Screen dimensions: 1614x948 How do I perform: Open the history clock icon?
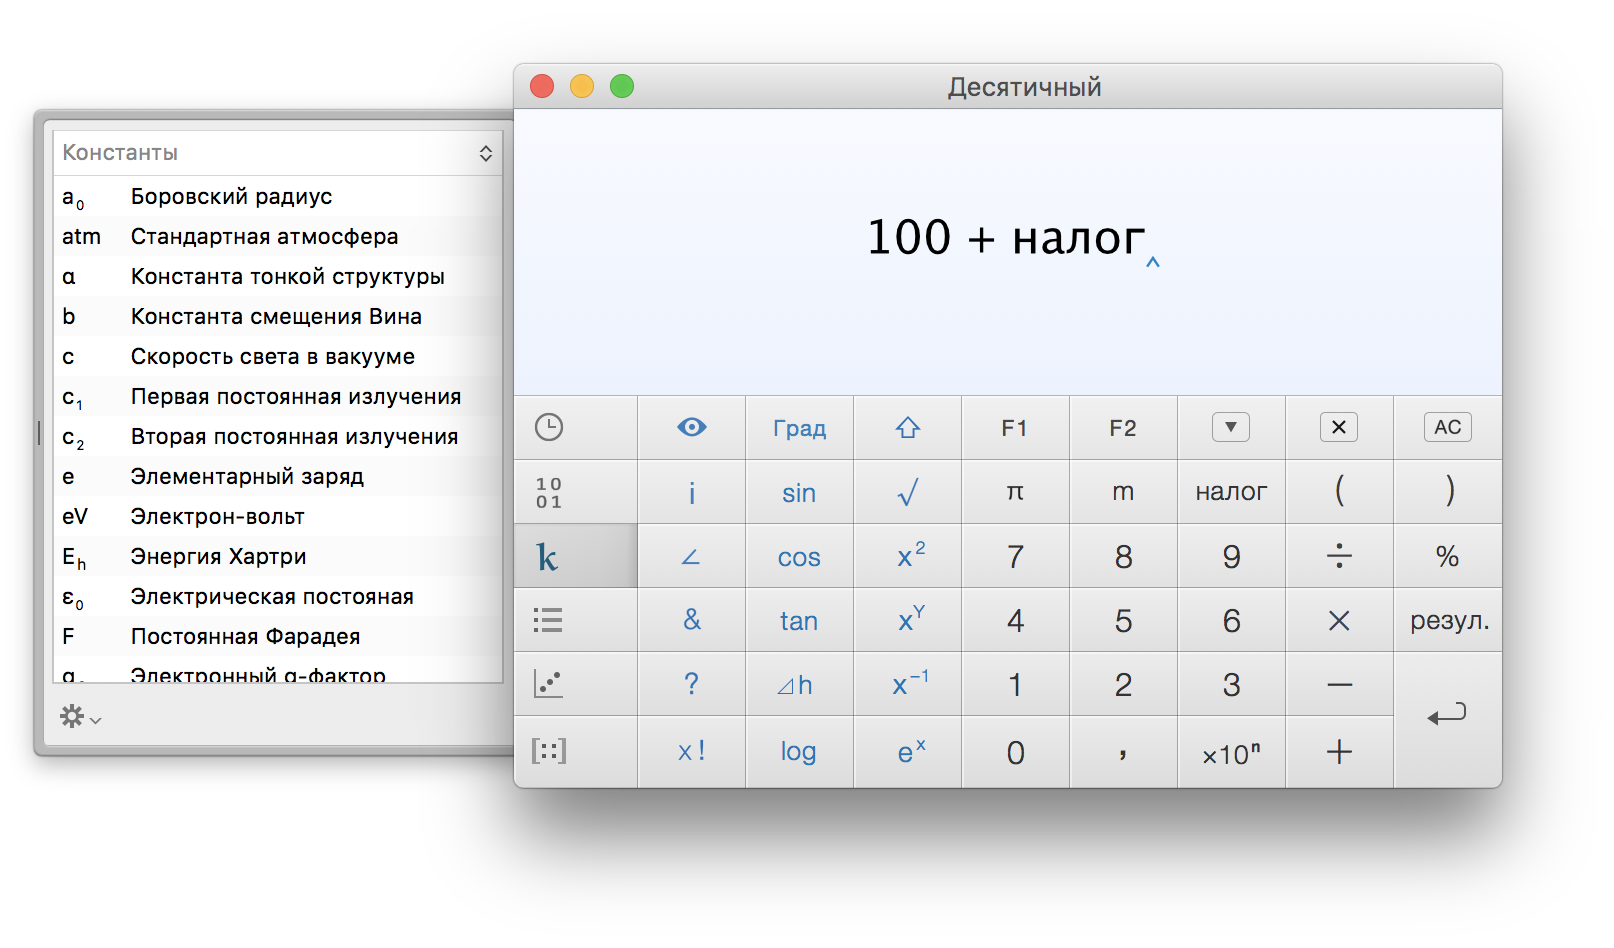click(549, 428)
